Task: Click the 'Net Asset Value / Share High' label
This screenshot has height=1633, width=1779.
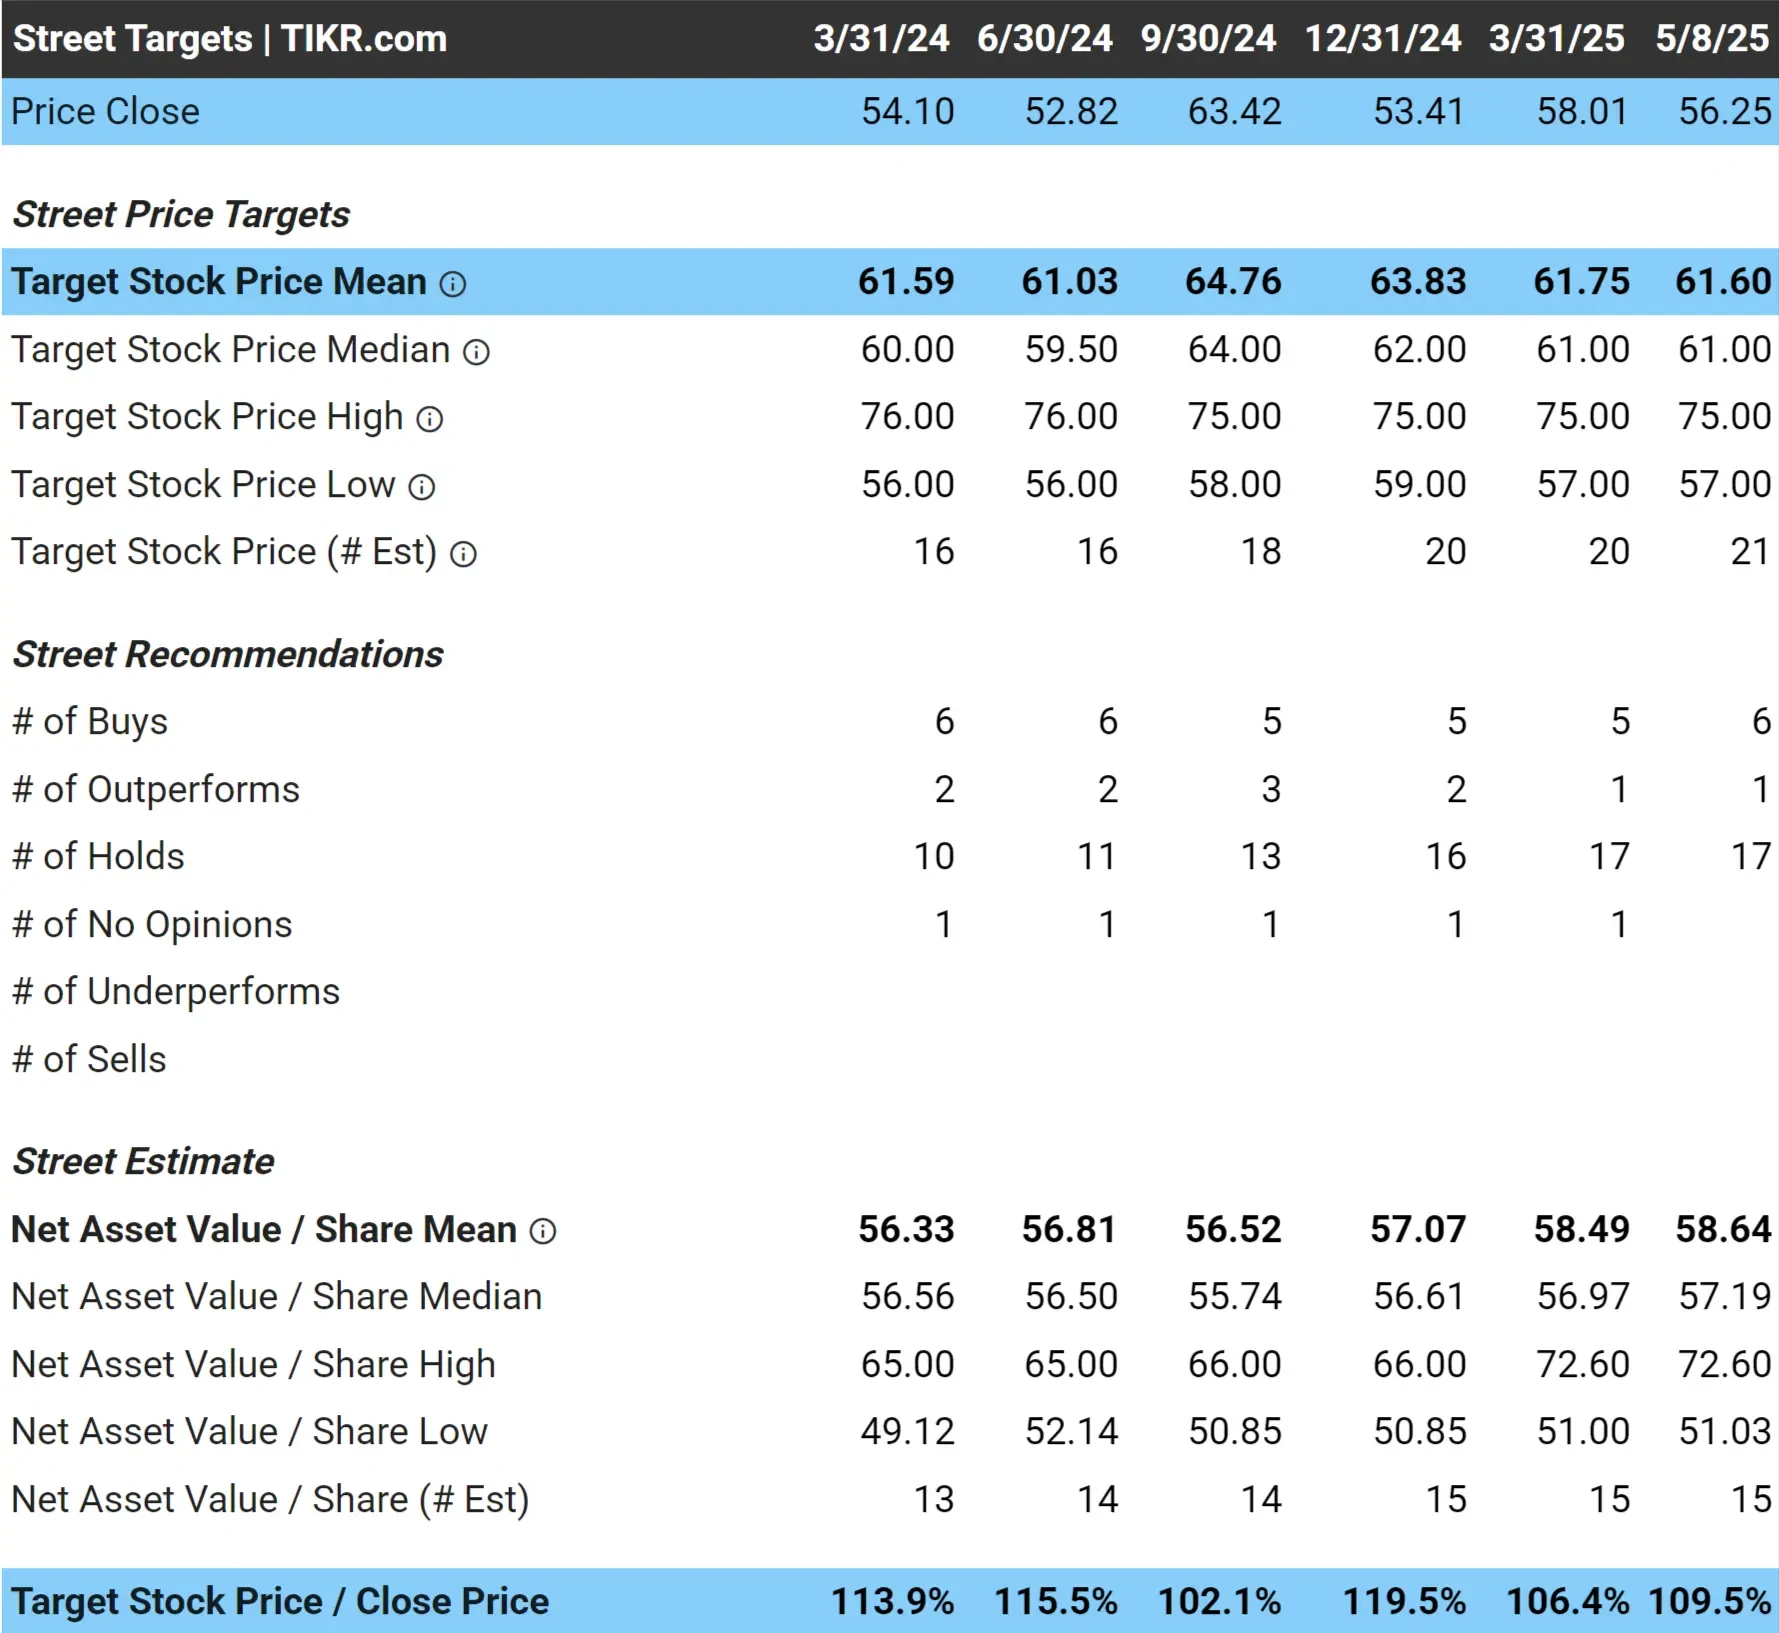Action: pos(254,1365)
